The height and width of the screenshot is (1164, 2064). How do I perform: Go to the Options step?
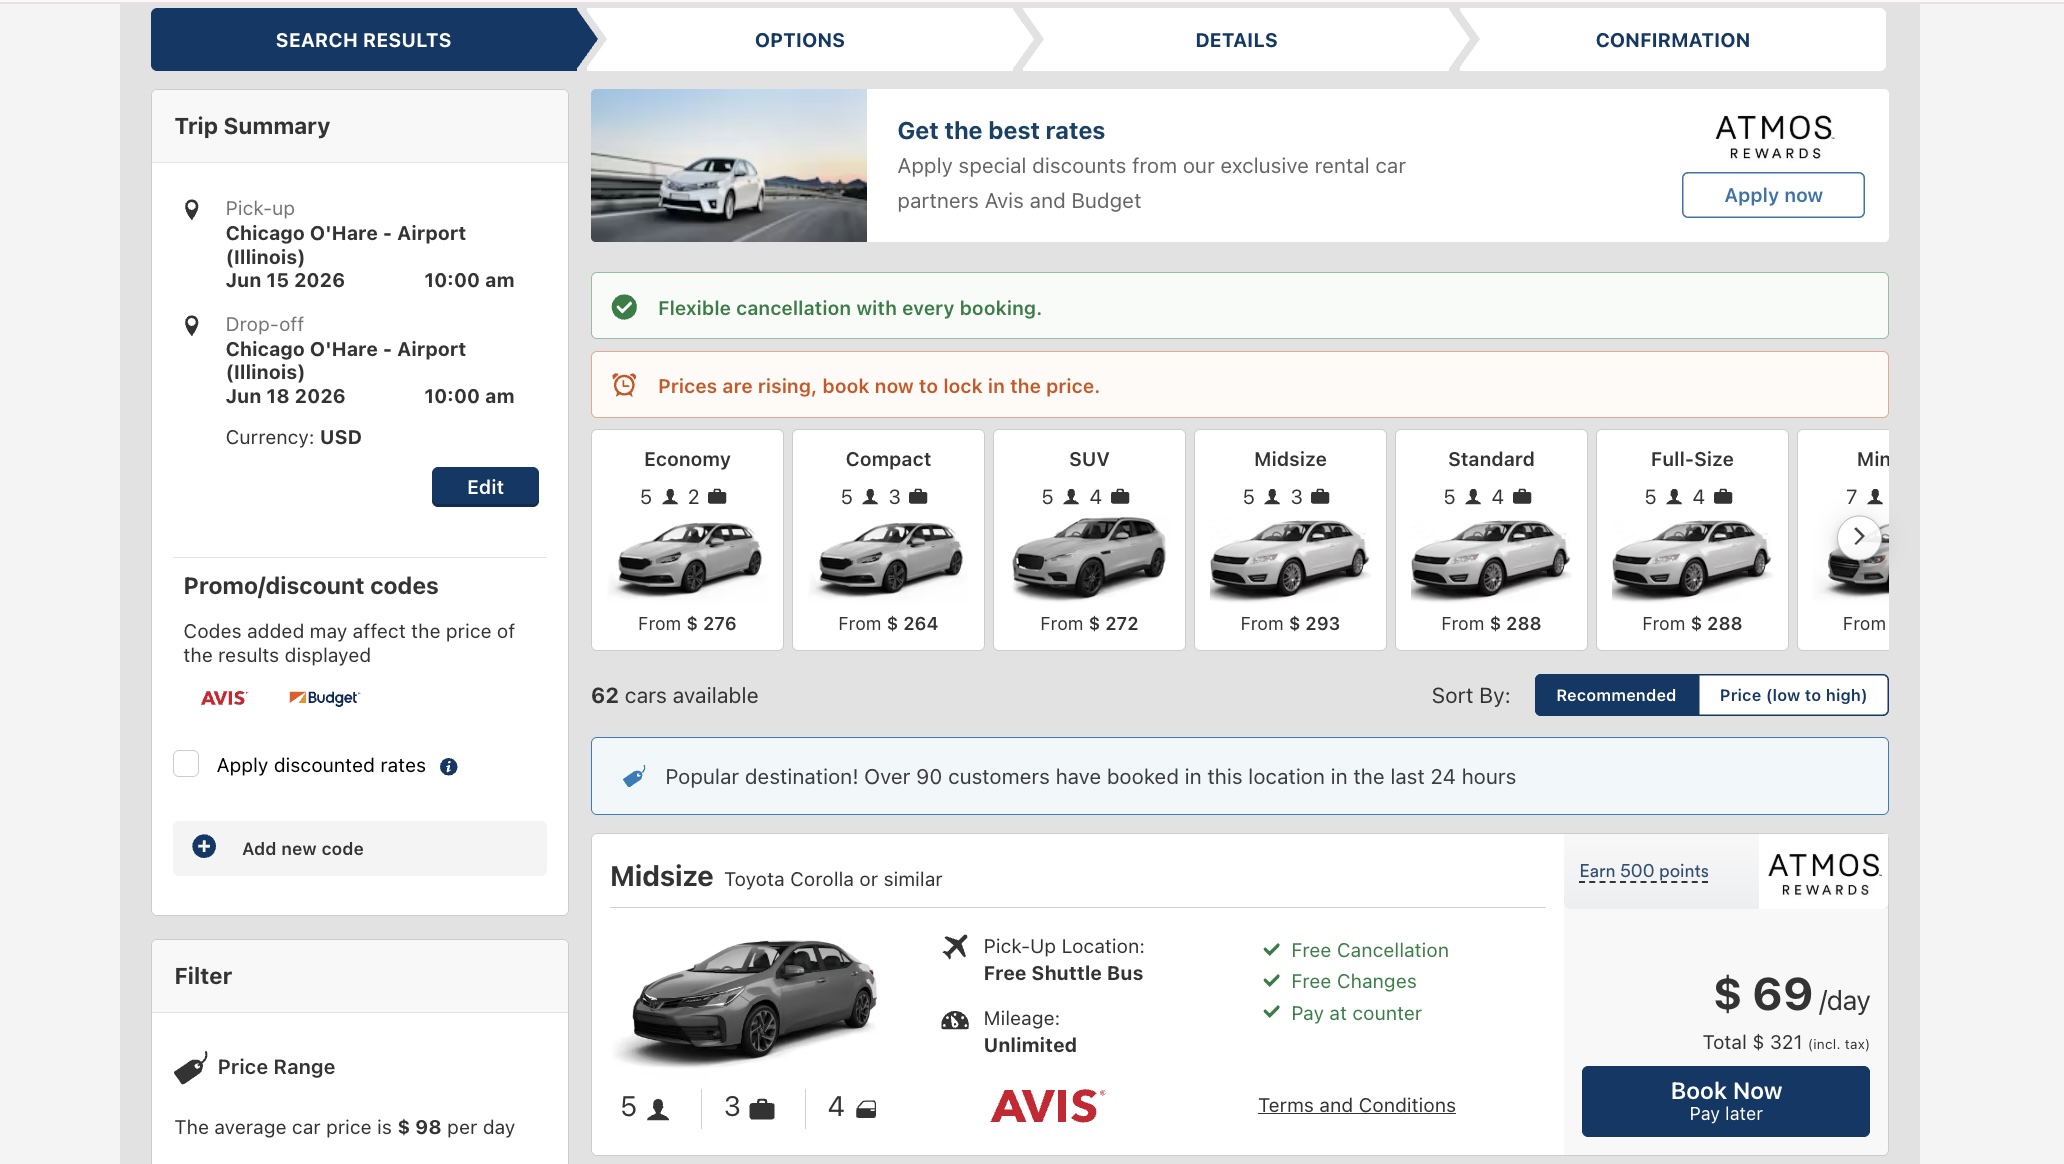coord(800,40)
